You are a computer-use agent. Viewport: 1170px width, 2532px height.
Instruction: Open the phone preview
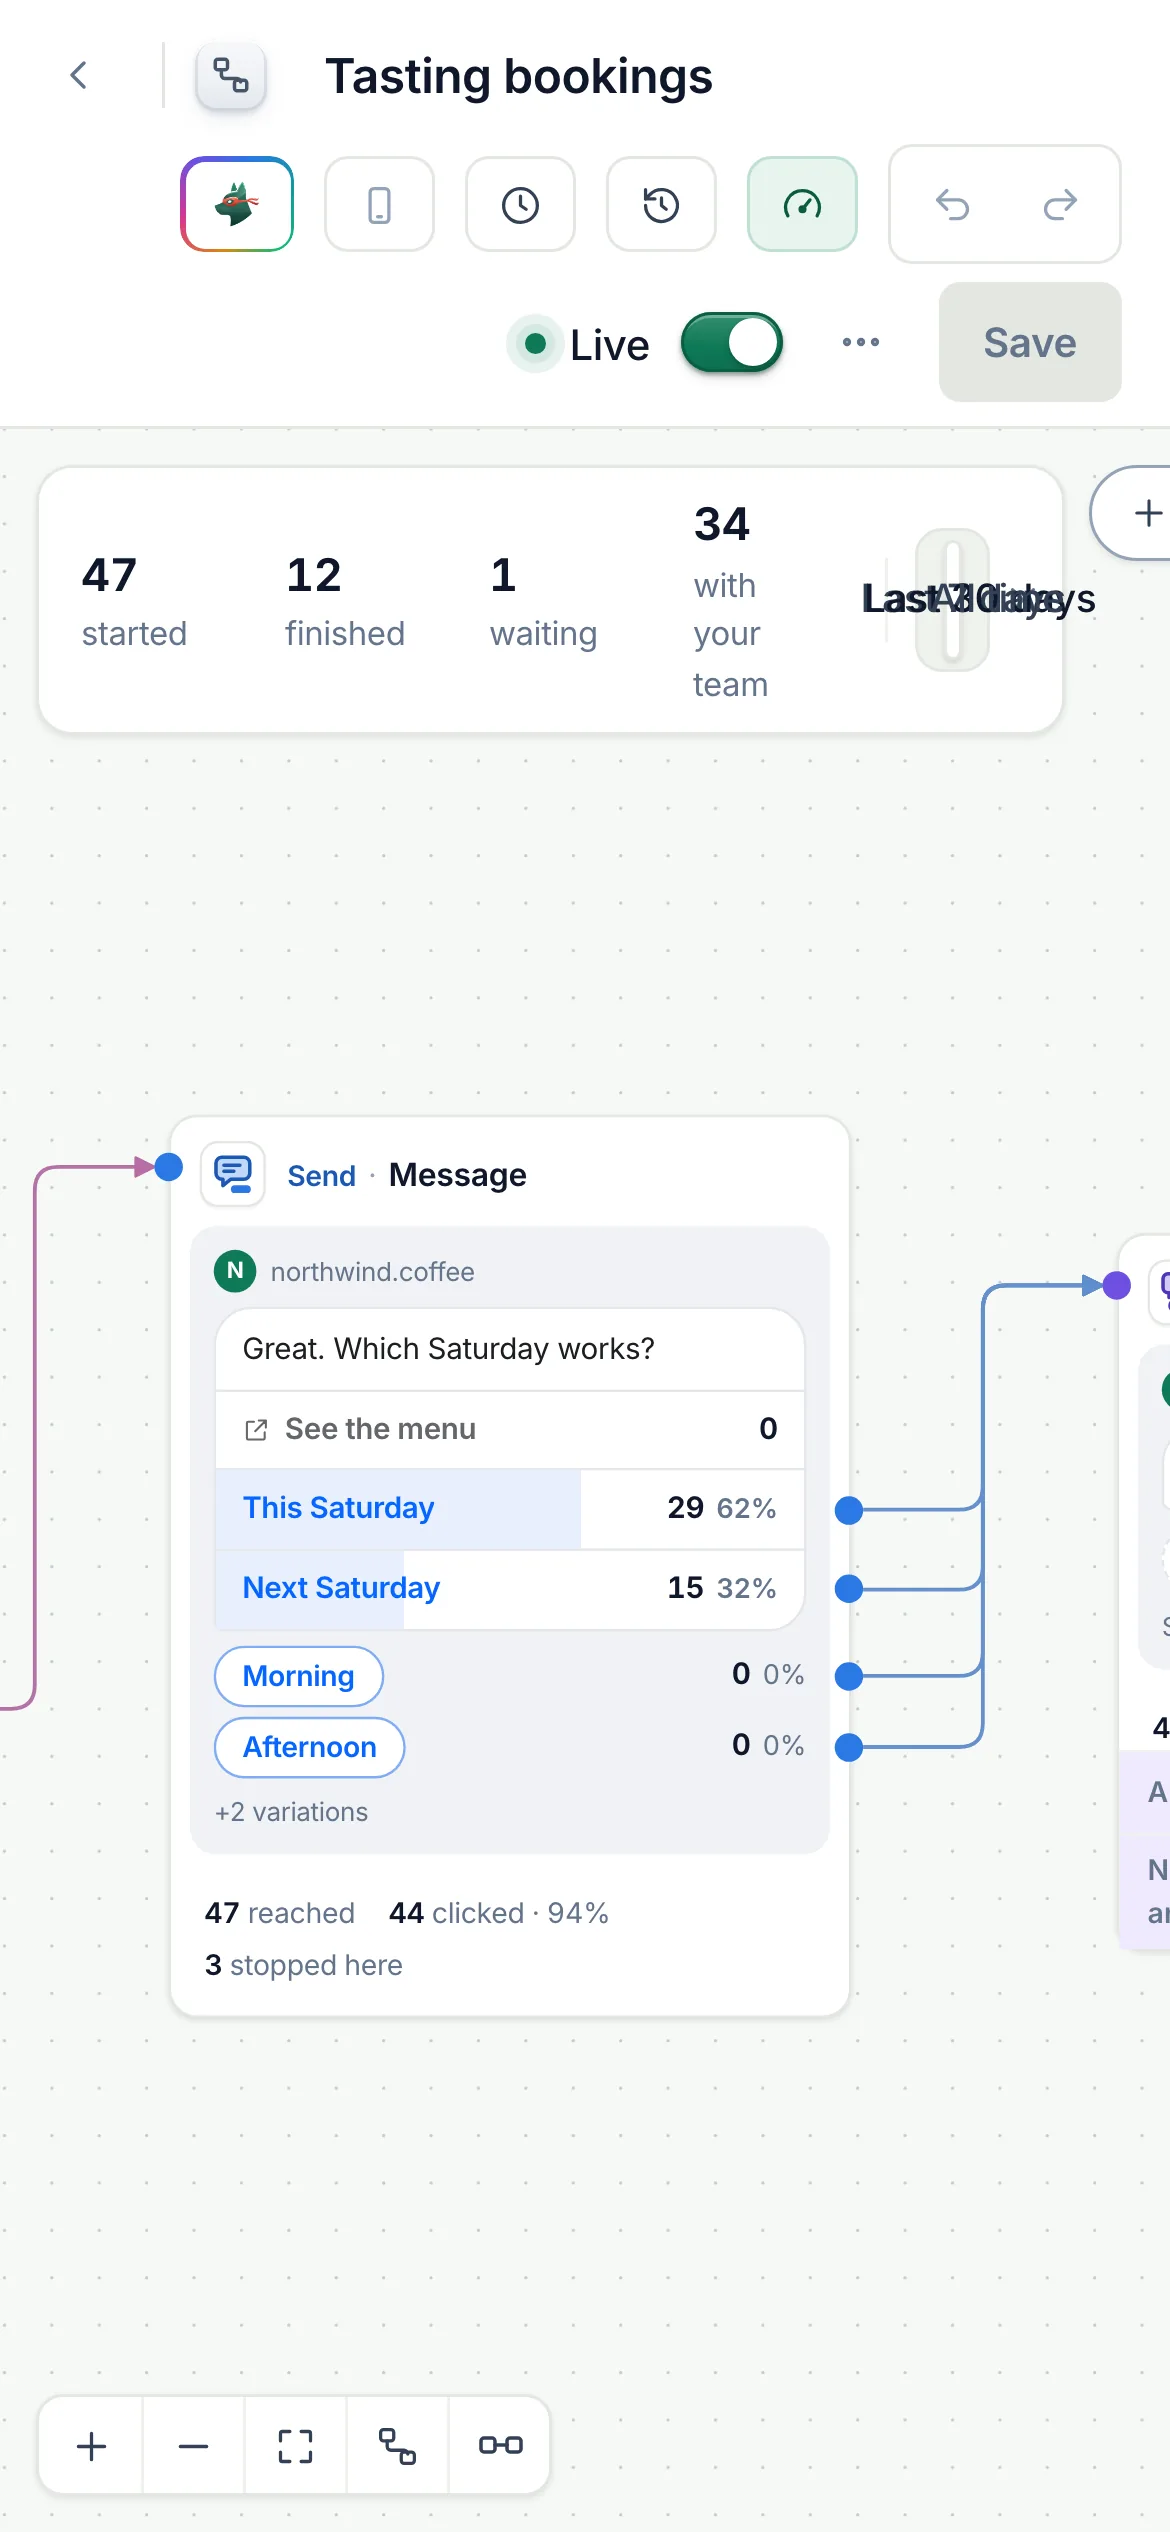point(379,204)
